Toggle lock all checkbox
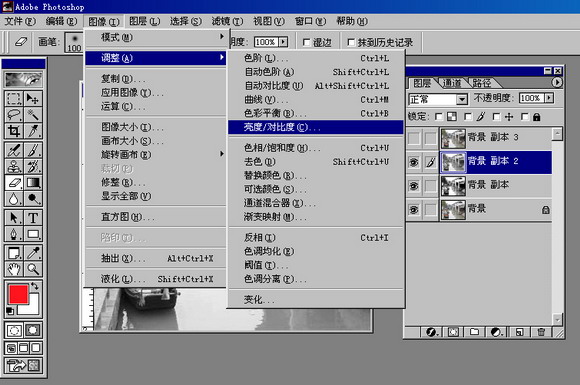Image resolution: width=580 pixels, height=385 pixels. point(524,117)
